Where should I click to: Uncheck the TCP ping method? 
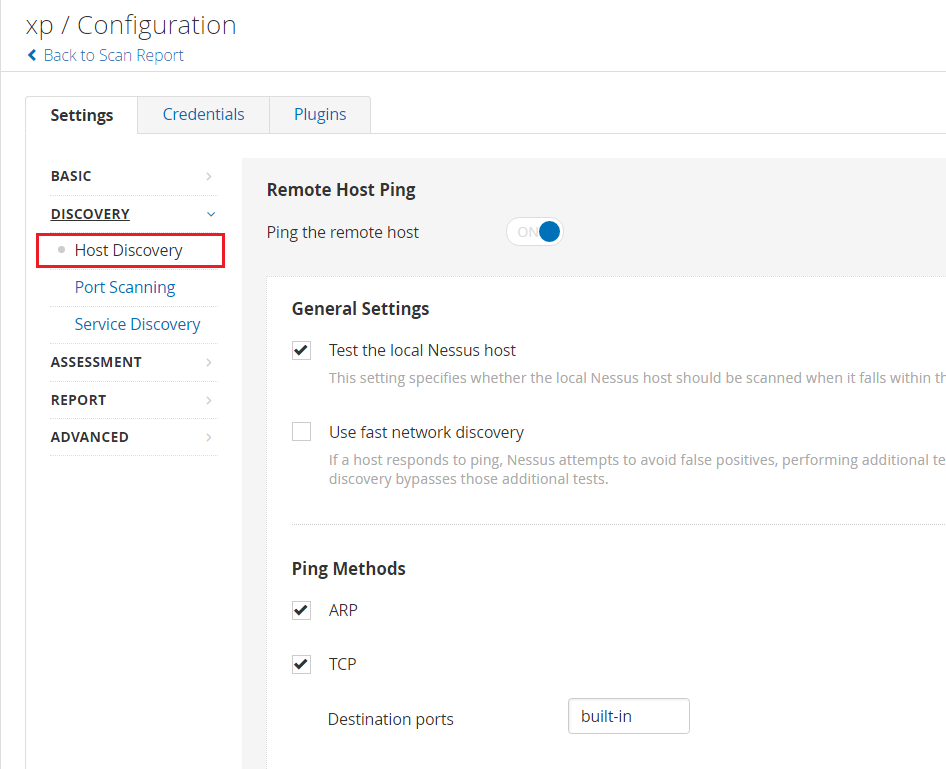point(301,664)
